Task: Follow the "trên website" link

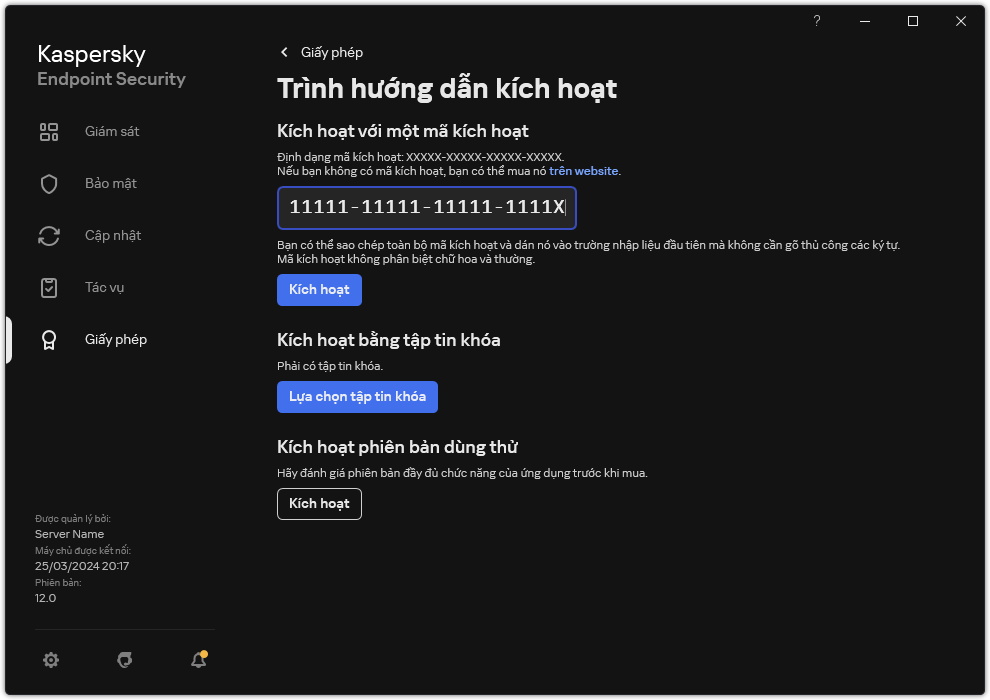Action: point(584,171)
